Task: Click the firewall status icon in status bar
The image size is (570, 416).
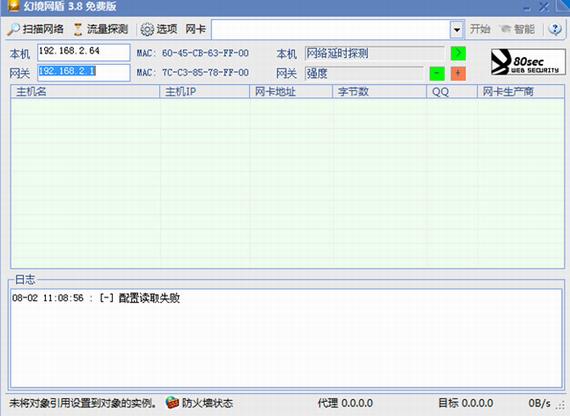Action: tap(172, 403)
